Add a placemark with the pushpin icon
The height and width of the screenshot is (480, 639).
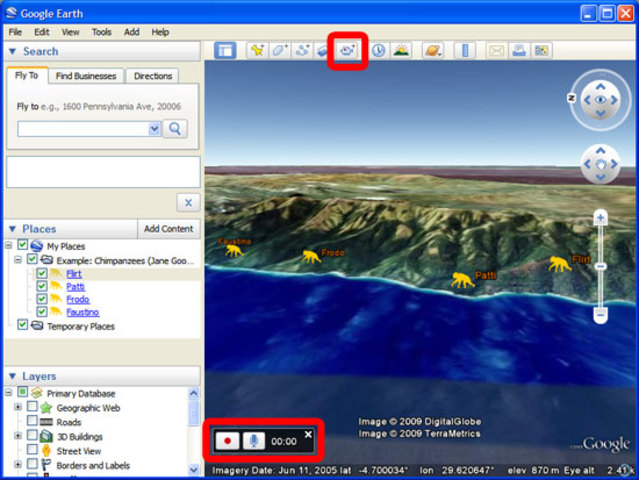[257, 51]
